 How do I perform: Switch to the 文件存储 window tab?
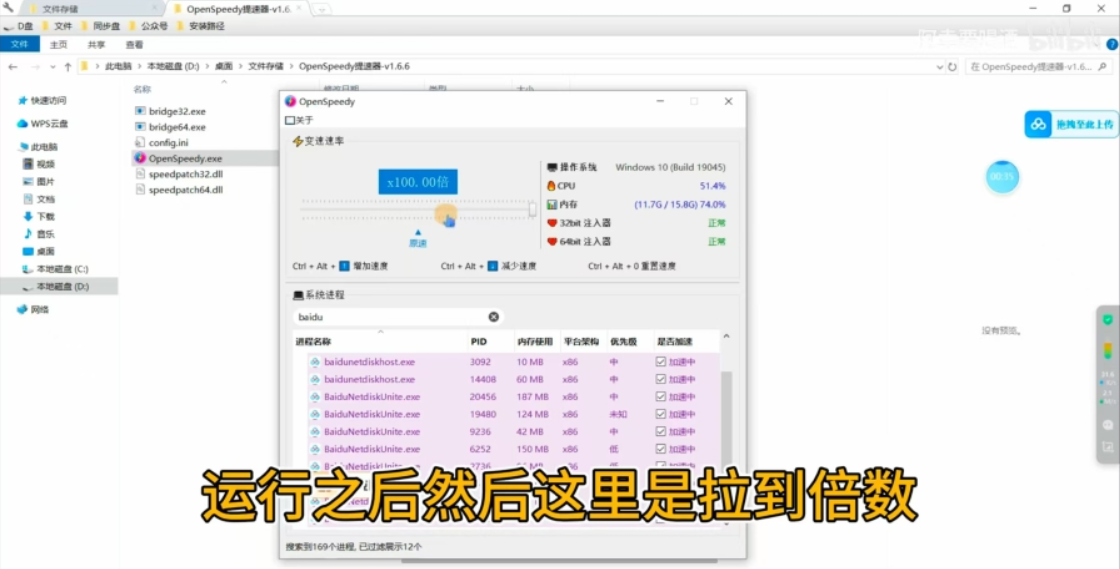(x=93, y=9)
